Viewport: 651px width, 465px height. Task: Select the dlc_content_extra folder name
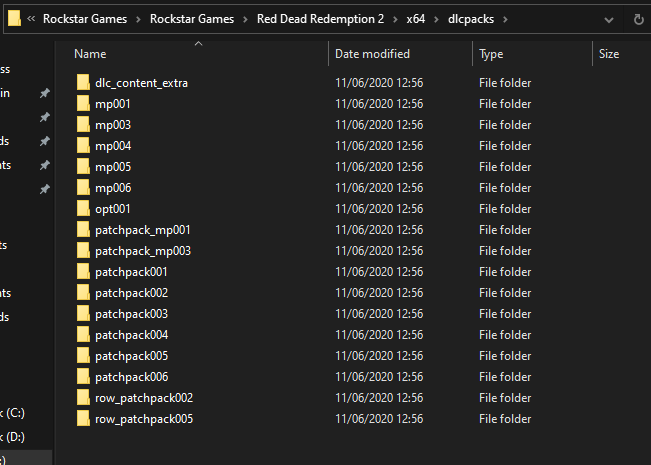click(141, 83)
